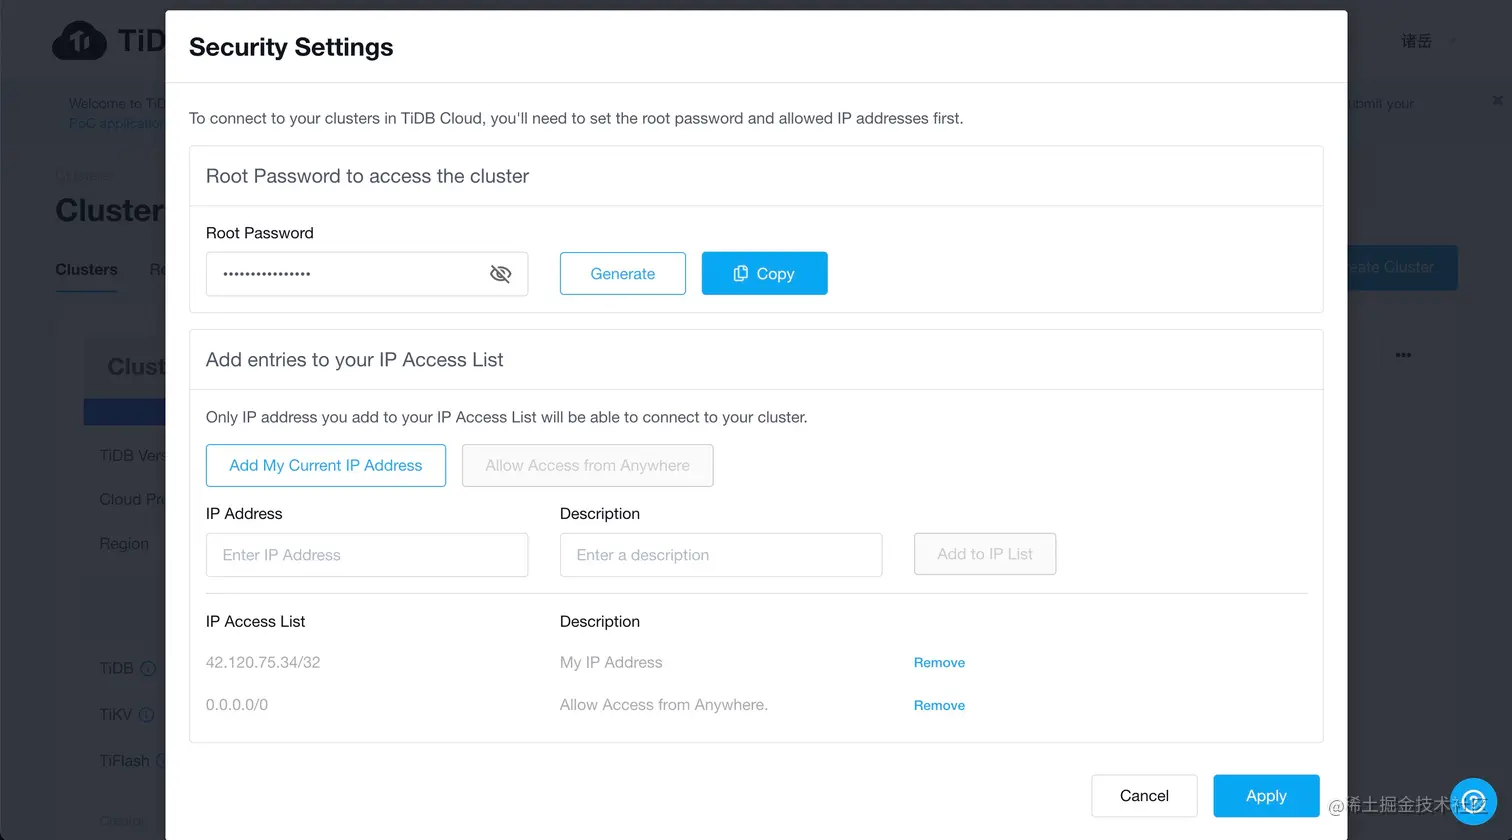Cancel the Security Settings dialog

tap(1144, 796)
